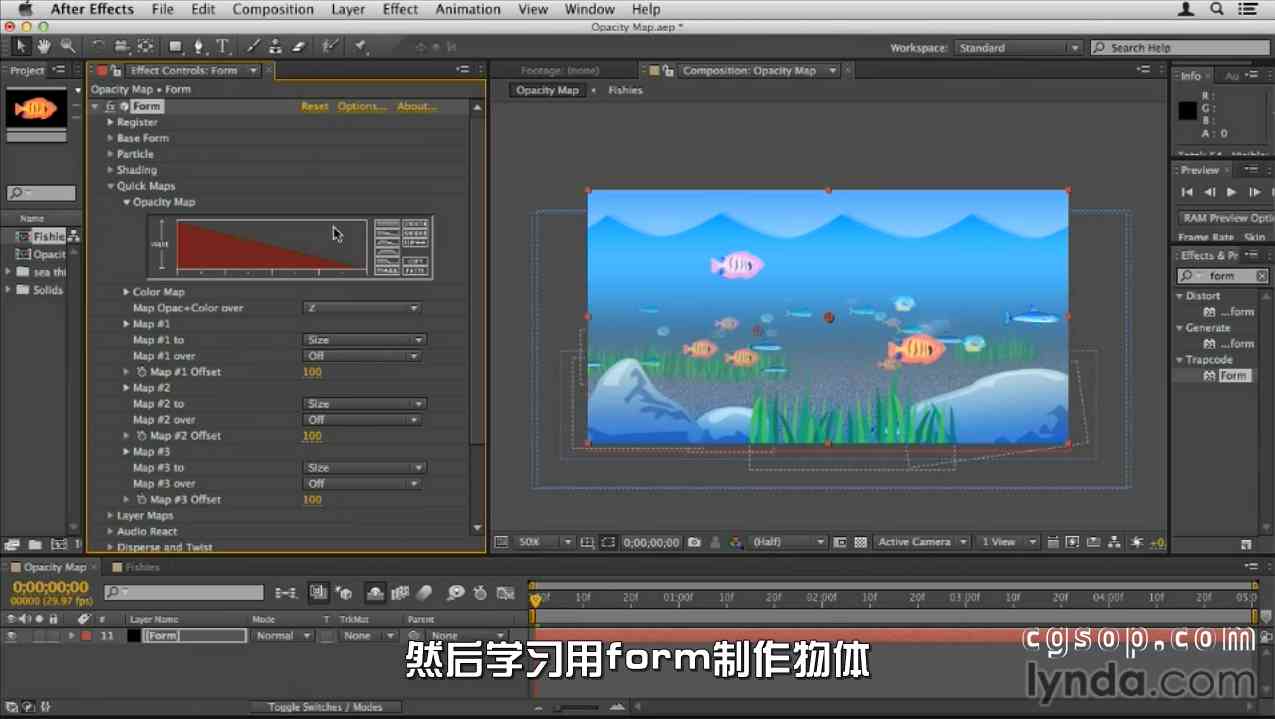Hide the Form layer with eye toggle

(x=12, y=636)
